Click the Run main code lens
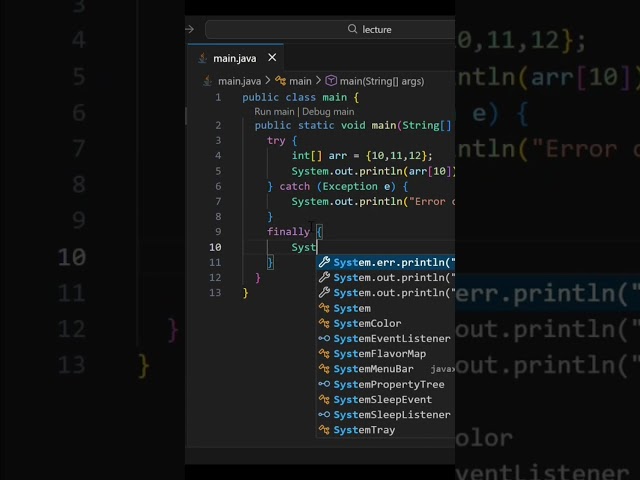Image resolution: width=640 pixels, height=480 pixels. coord(274,111)
